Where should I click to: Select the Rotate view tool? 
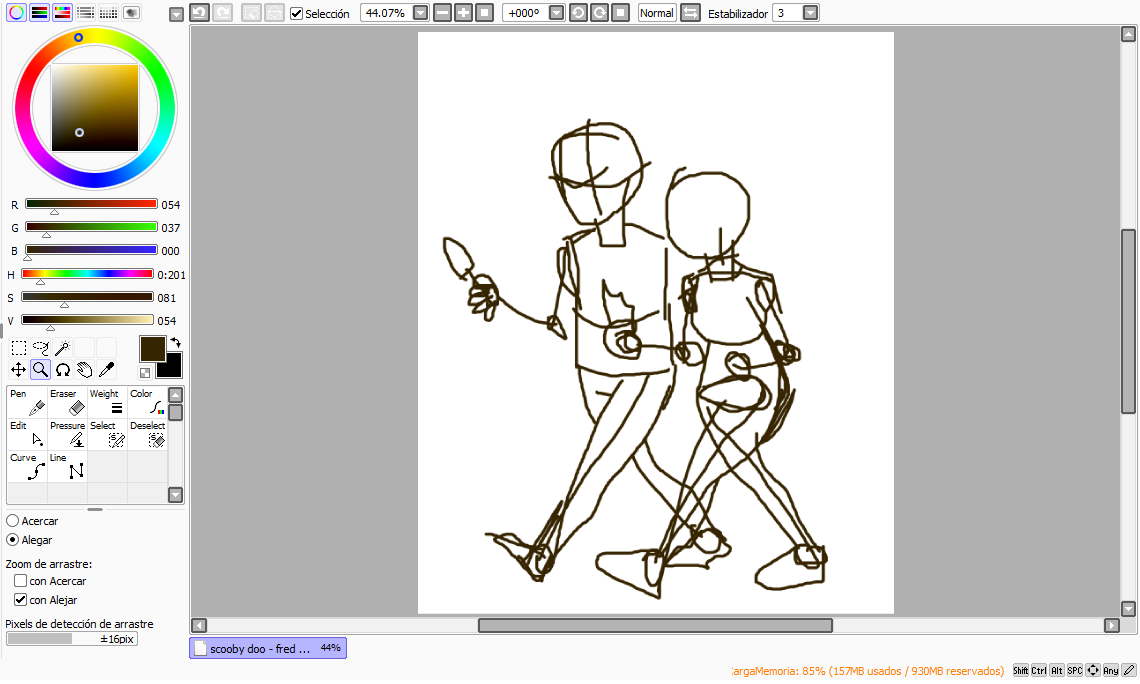point(63,369)
